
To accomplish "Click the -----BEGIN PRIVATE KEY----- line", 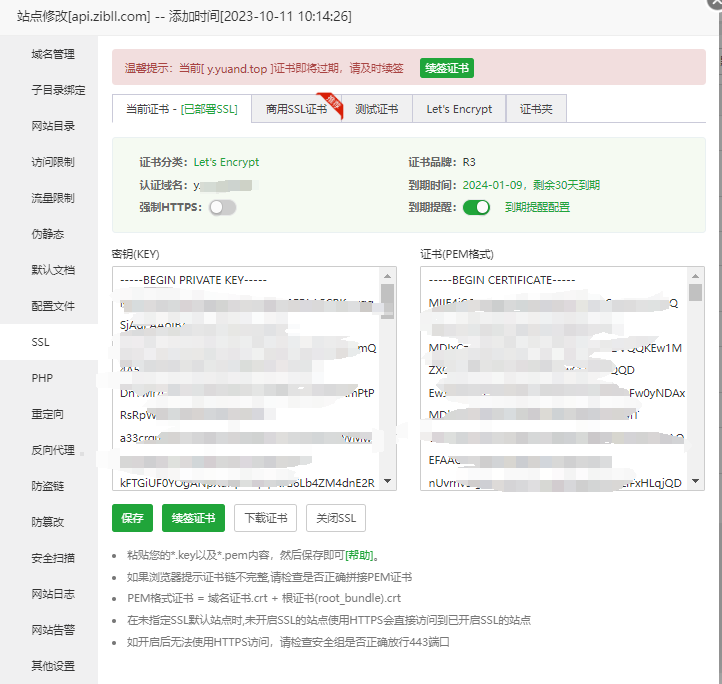I will pos(193,280).
